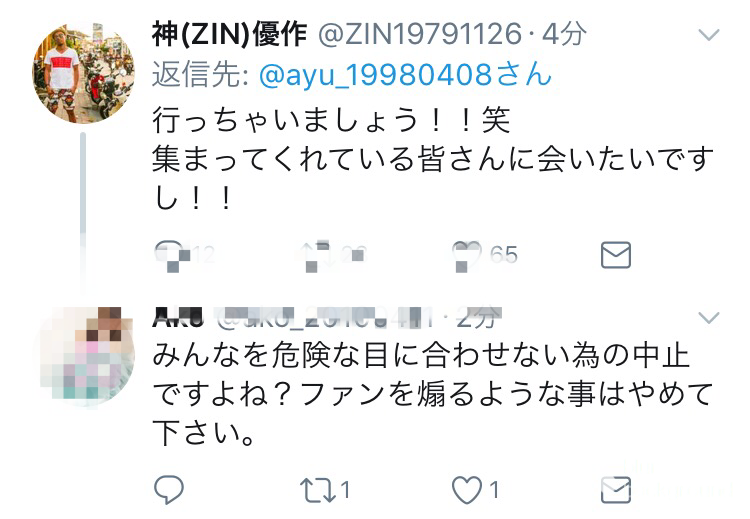Open the pixelated avatar of the second user
The image size is (750, 519).
coord(84,356)
